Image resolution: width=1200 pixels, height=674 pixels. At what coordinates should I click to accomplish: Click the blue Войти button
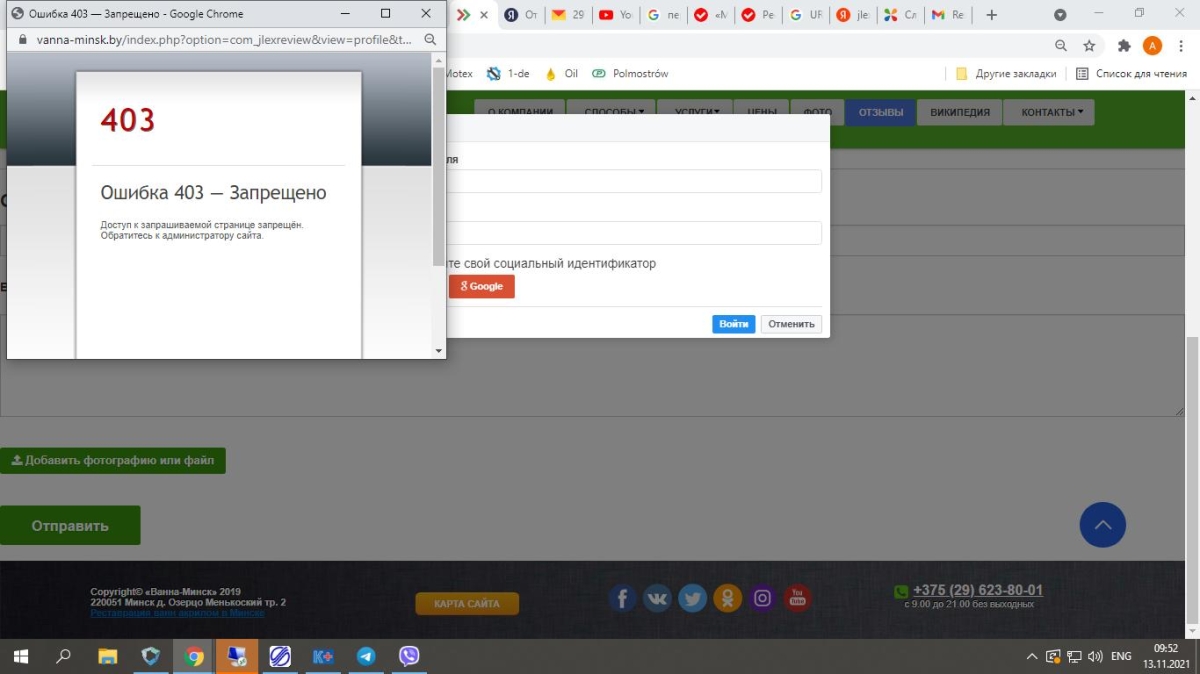[733, 324]
